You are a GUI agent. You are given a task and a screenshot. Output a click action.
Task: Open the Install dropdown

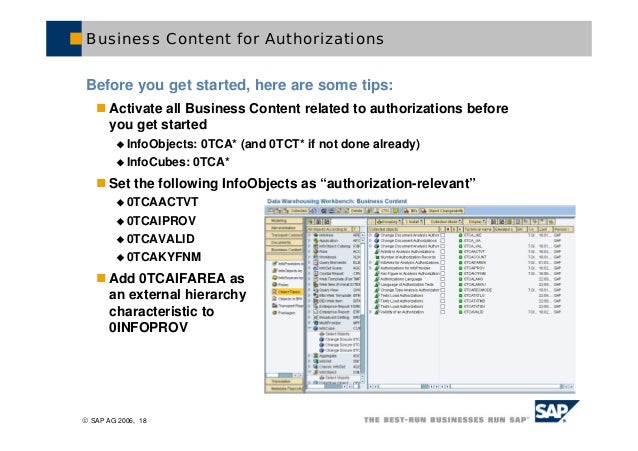tap(414, 221)
